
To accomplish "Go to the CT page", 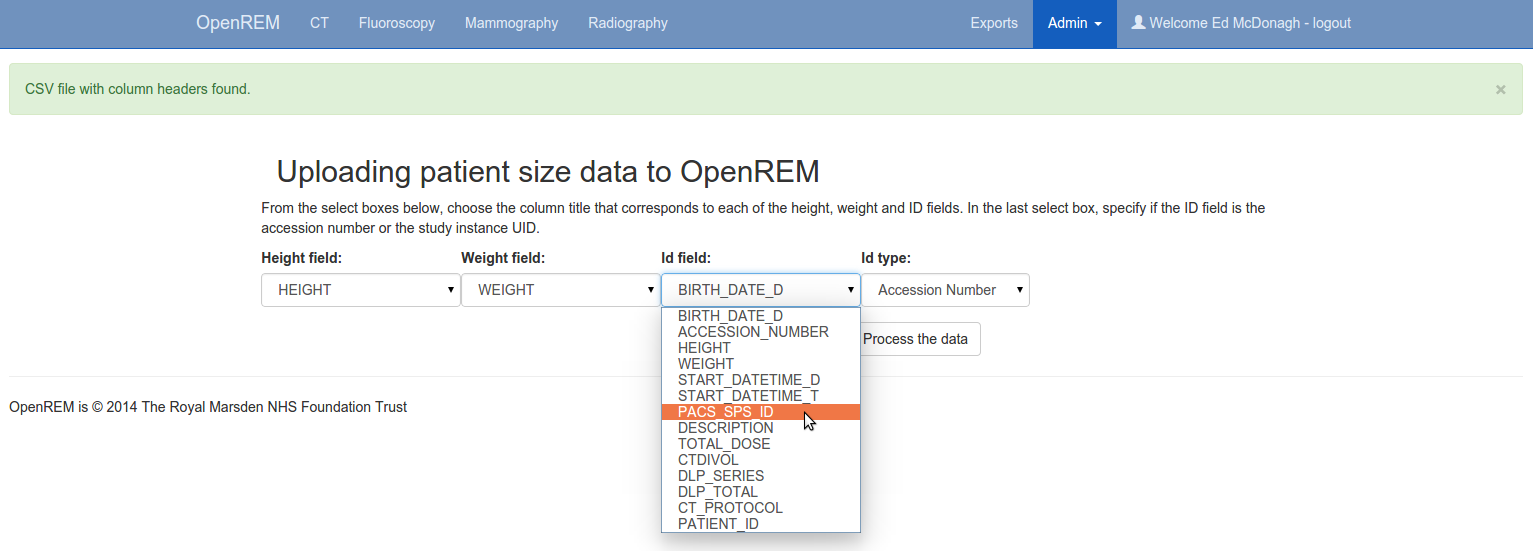I will click(319, 23).
